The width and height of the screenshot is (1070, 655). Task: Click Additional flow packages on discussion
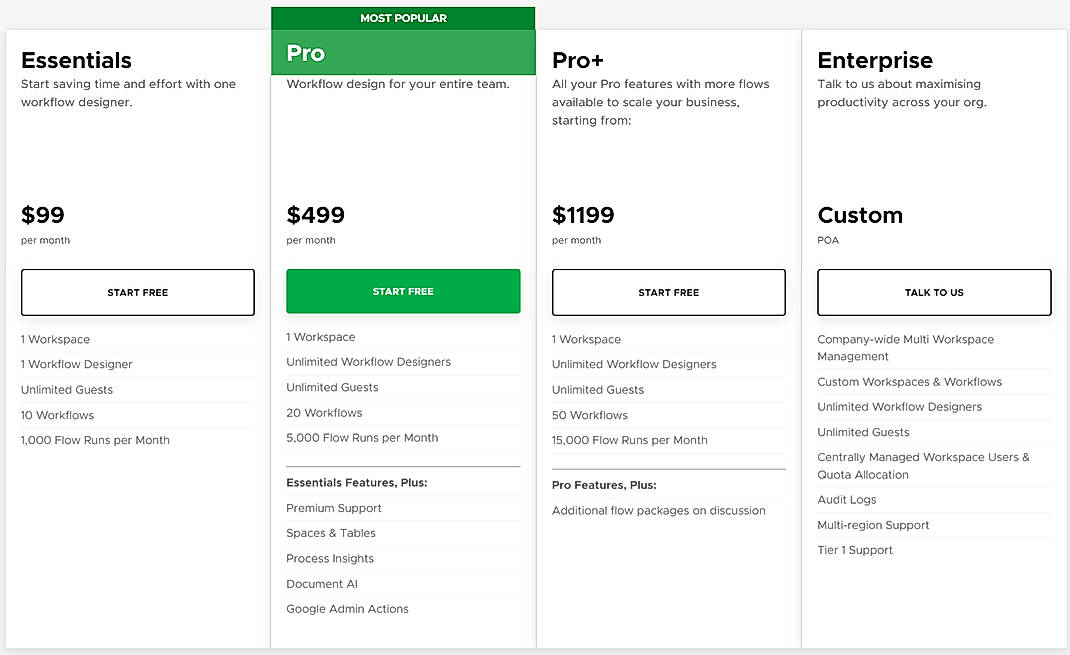659,510
